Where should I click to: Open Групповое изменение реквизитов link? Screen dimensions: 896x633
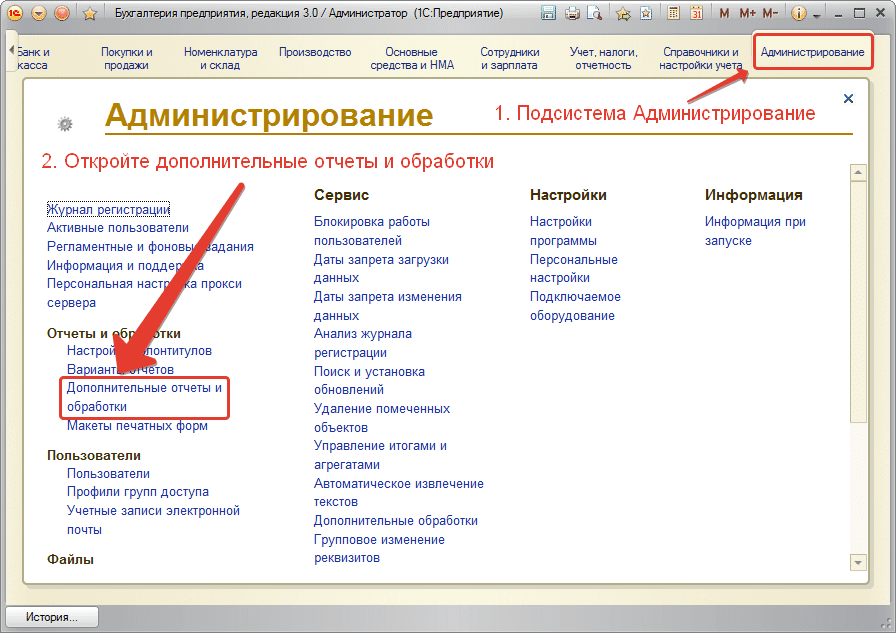pos(379,548)
